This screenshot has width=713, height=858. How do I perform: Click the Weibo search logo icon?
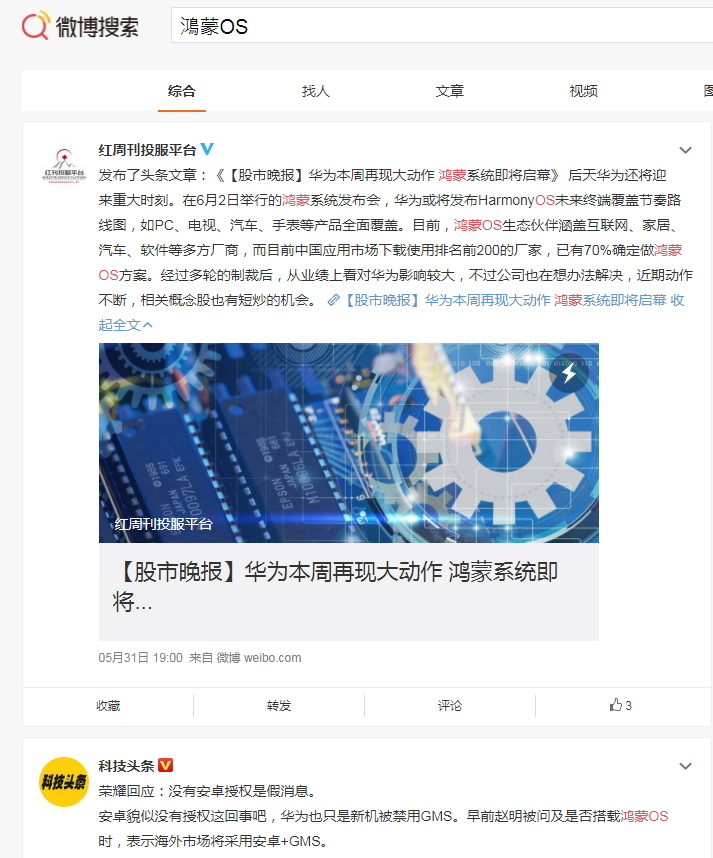36,26
